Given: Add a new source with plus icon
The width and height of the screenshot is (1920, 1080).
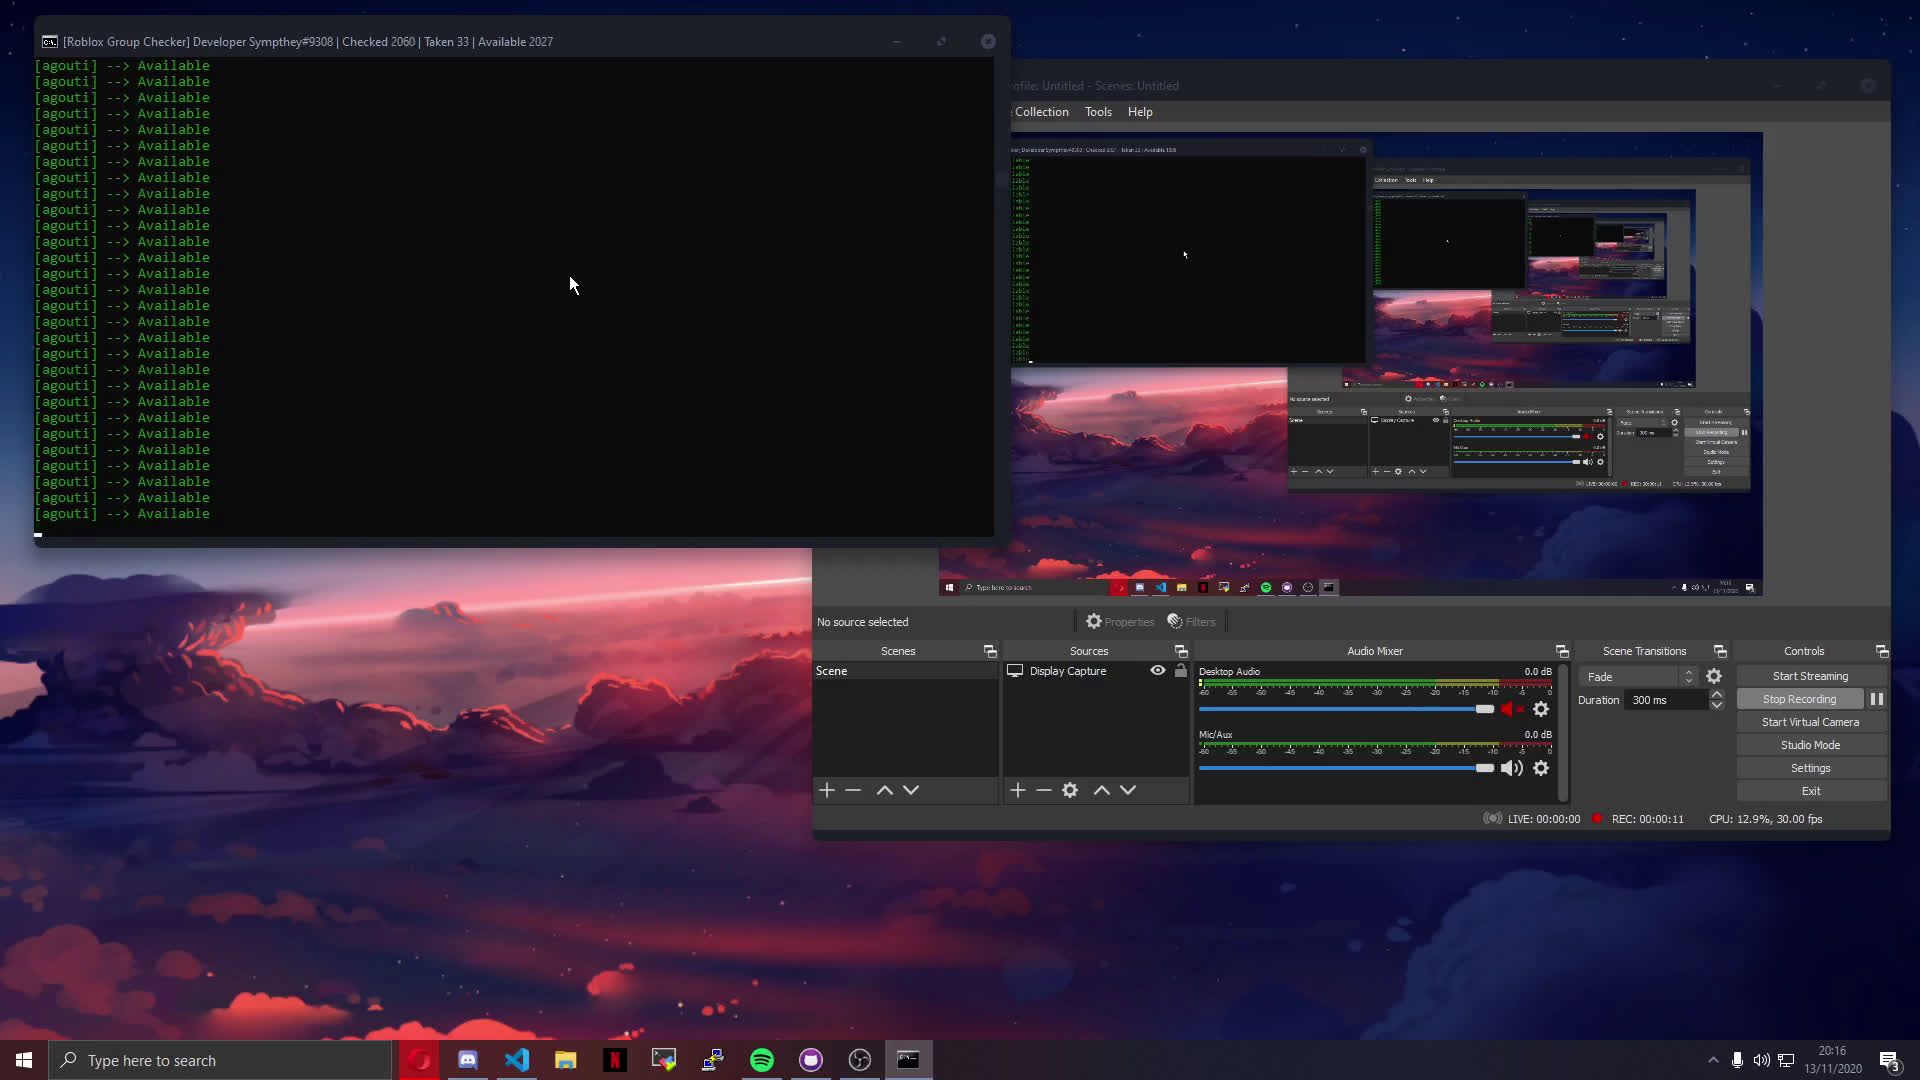Looking at the screenshot, I should click(1018, 790).
